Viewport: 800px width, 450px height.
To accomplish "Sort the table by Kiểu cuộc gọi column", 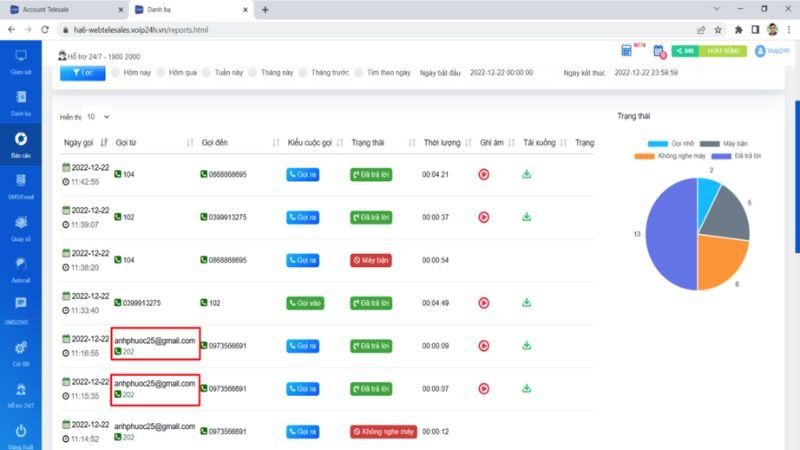I will click(340, 143).
